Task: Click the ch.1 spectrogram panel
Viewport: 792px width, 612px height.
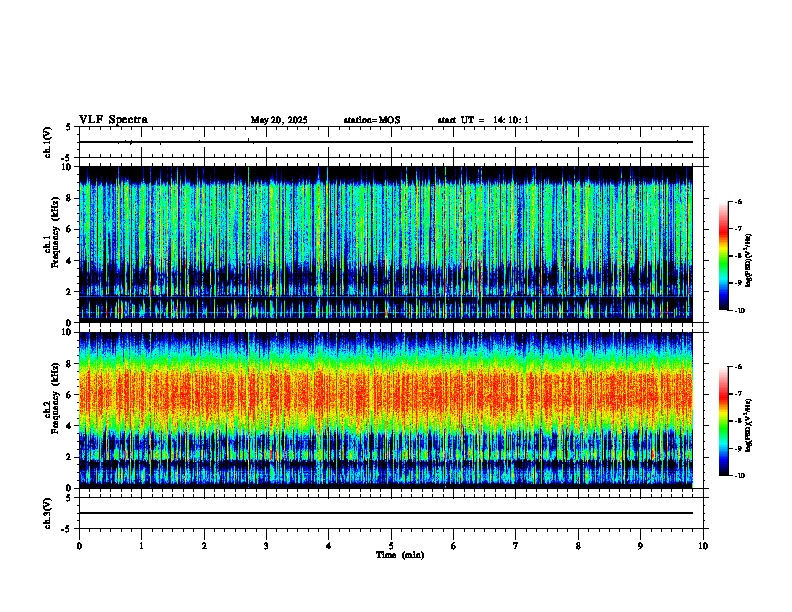Action: pos(386,244)
